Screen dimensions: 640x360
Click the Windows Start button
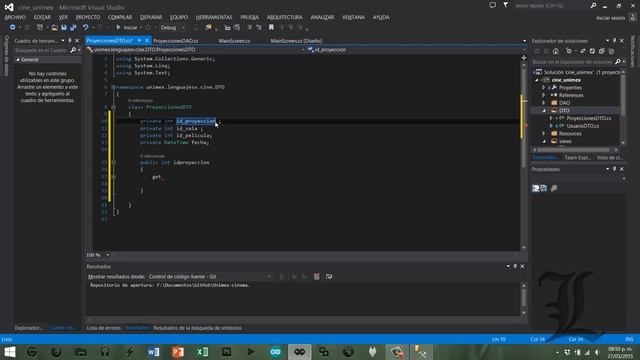click(x=9, y=352)
